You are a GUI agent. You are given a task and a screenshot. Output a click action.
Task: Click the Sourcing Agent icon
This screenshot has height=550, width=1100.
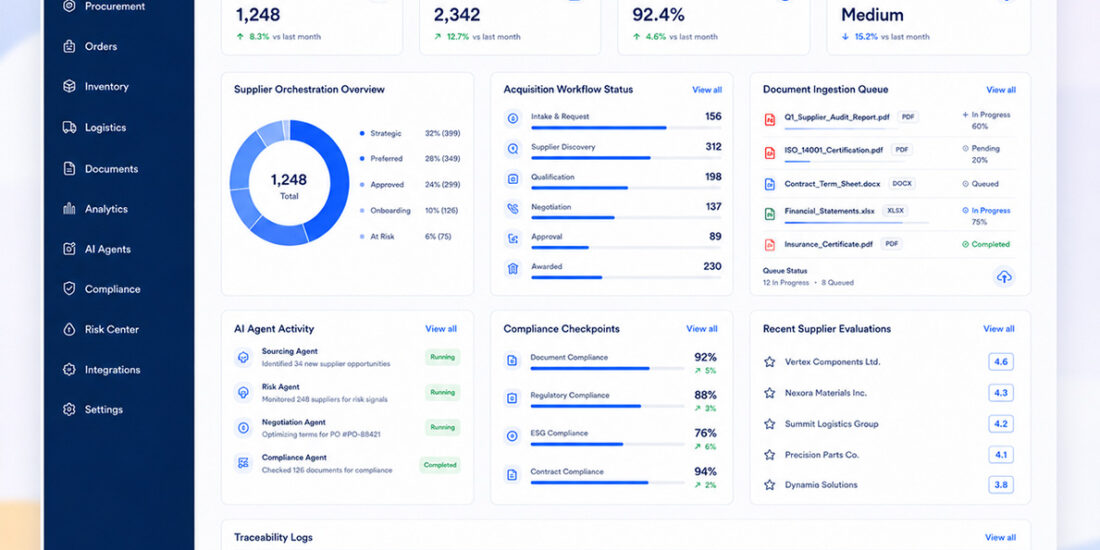click(x=243, y=357)
